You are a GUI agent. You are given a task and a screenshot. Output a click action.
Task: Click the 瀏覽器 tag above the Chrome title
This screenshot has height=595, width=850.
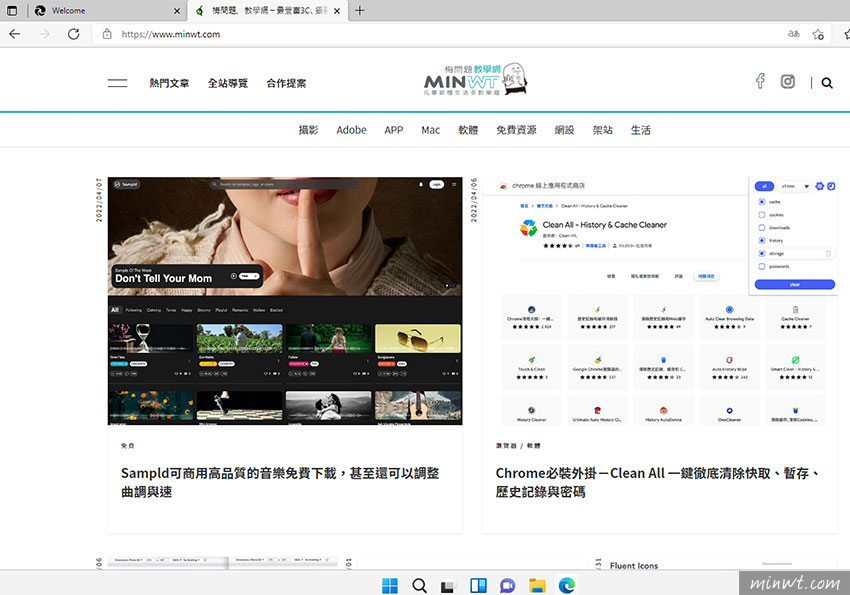point(506,445)
